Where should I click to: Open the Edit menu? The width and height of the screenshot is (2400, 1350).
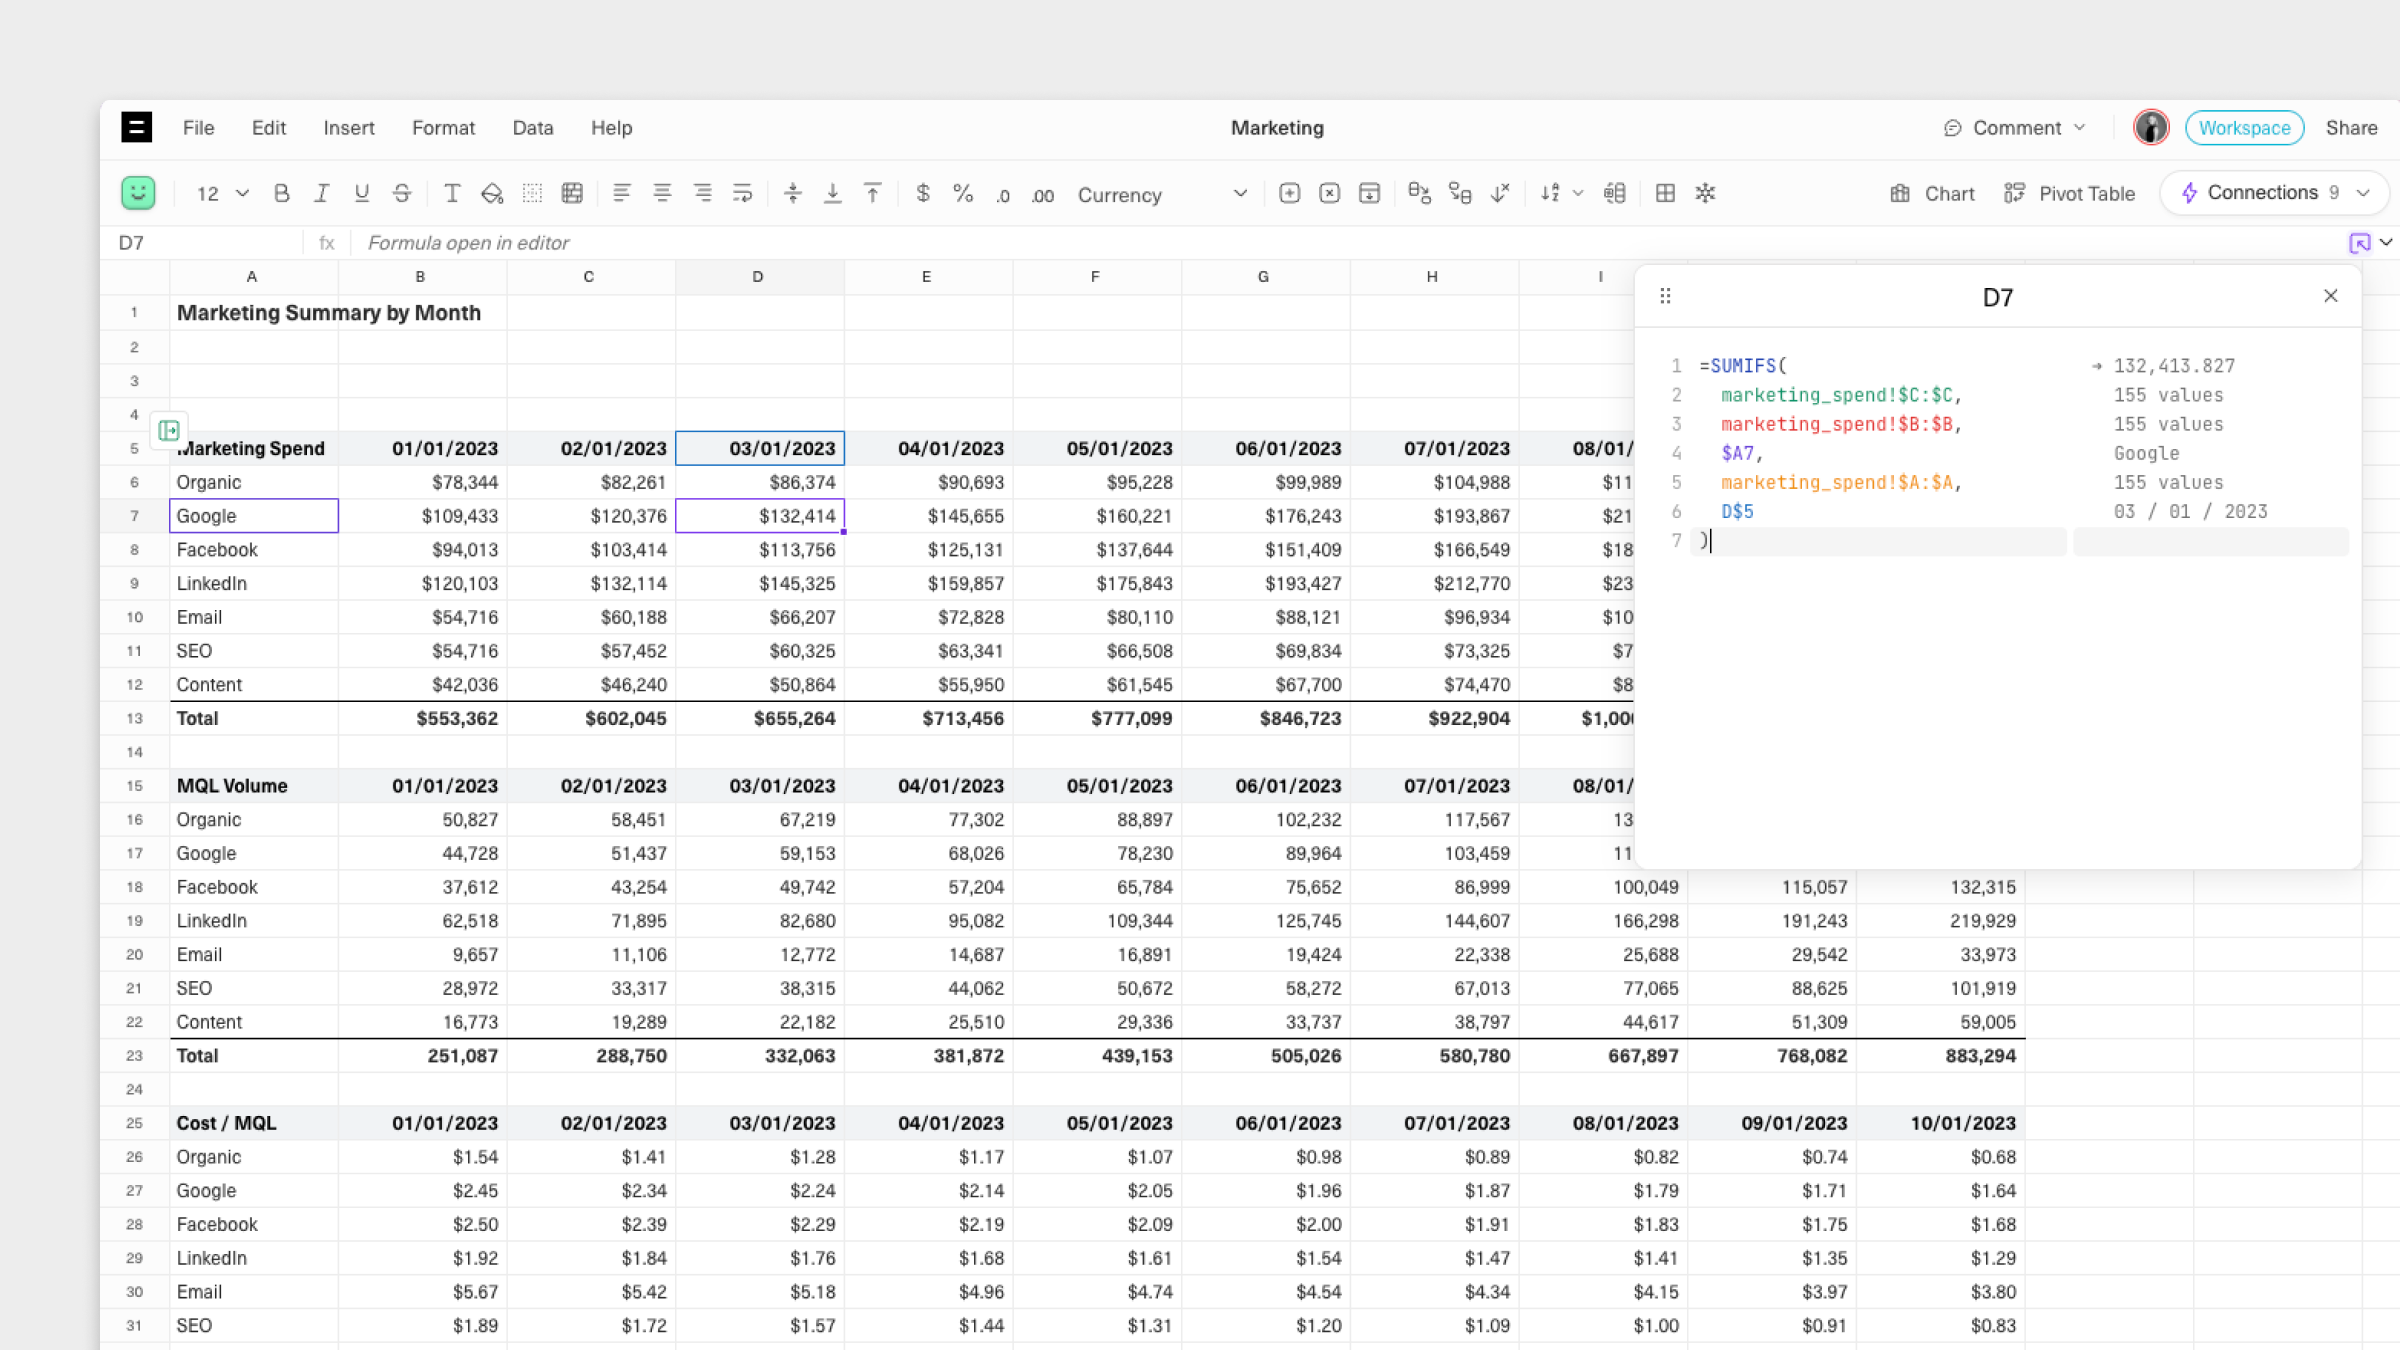(269, 127)
